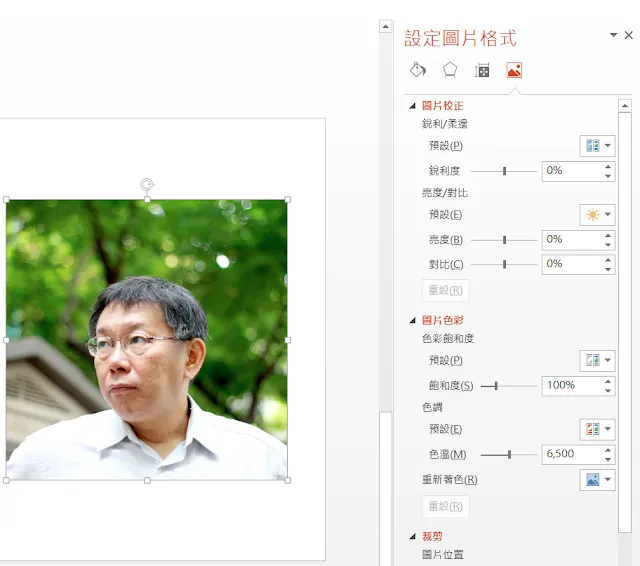This screenshot has height=566, width=640.
Task: Click the 亮度 slider handle
Action: pyautogui.click(x=504, y=240)
